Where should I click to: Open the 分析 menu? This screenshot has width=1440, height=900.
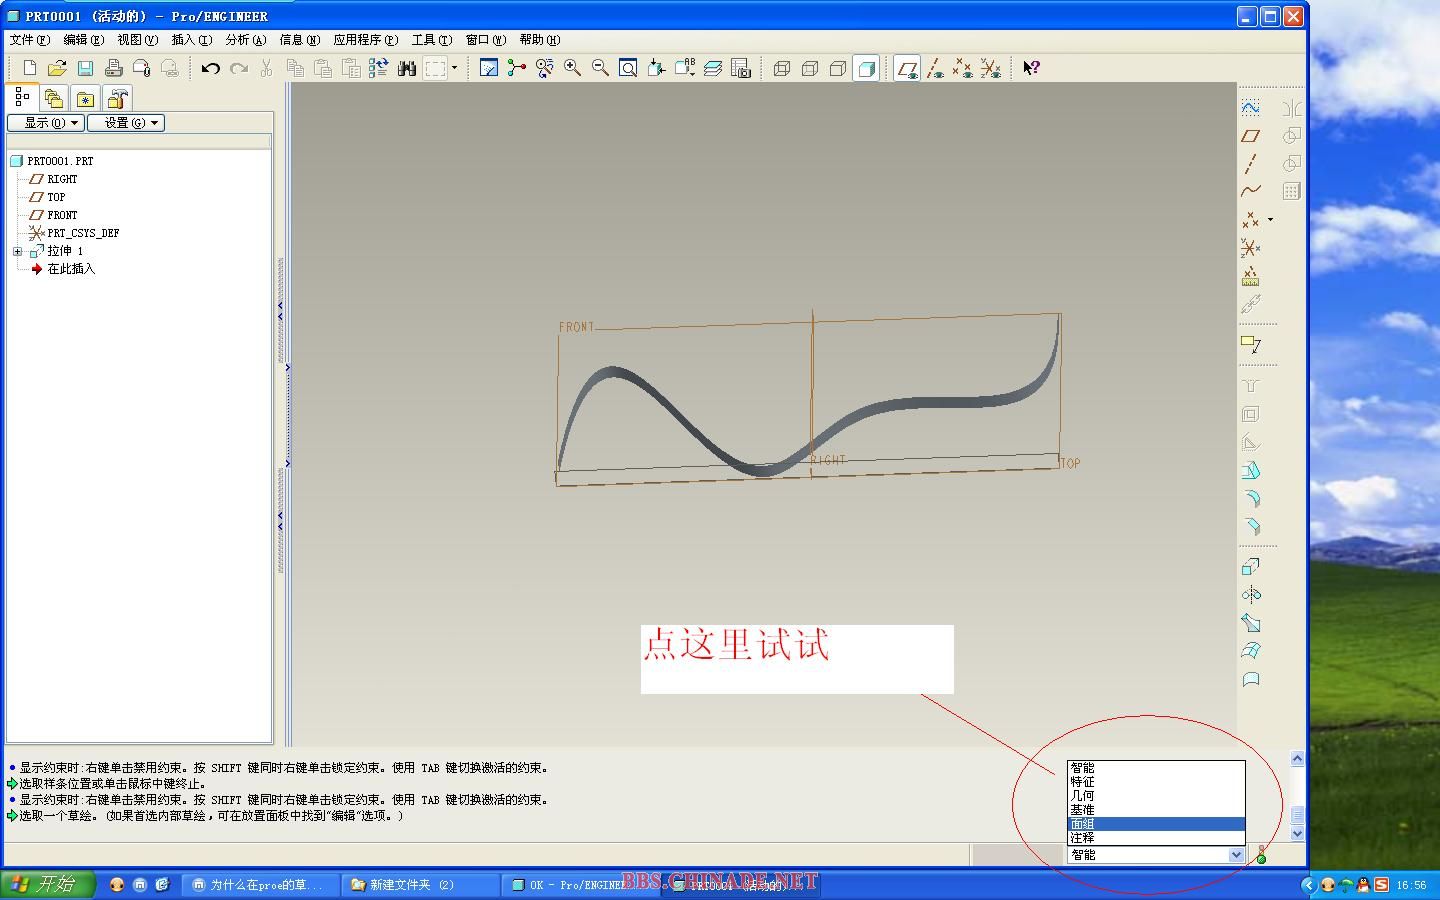pos(245,40)
